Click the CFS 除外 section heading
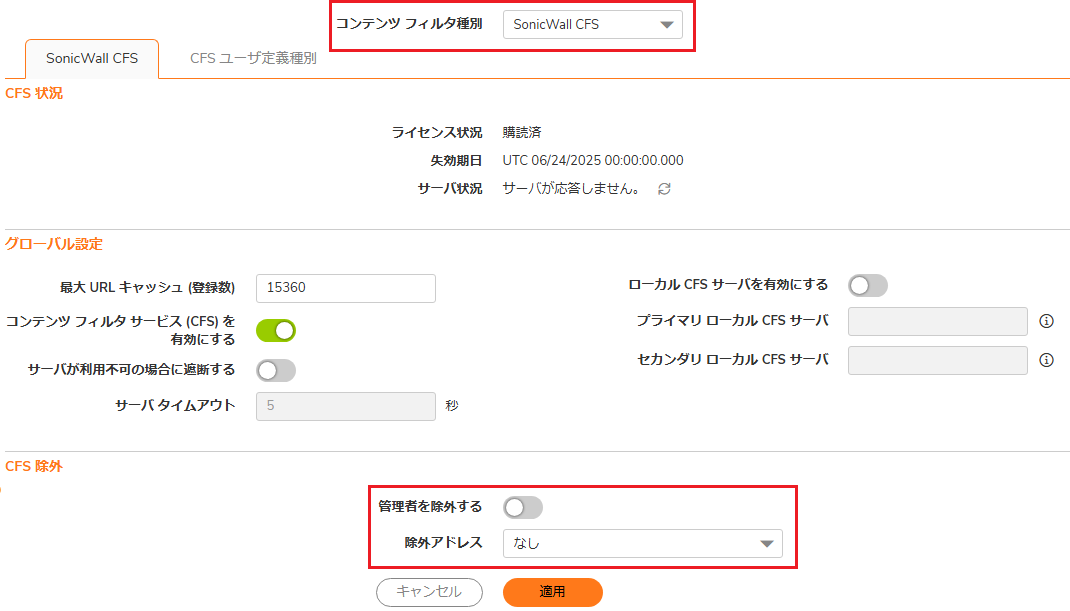This screenshot has width=1070, height=611. [x=34, y=466]
